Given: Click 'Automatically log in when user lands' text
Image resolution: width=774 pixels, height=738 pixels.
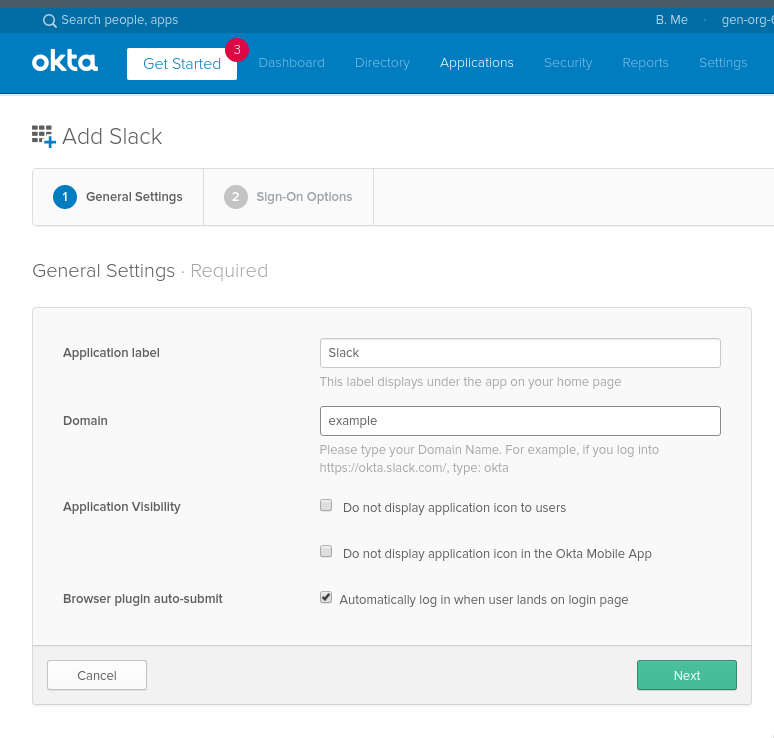Looking at the screenshot, I should (x=484, y=600).
